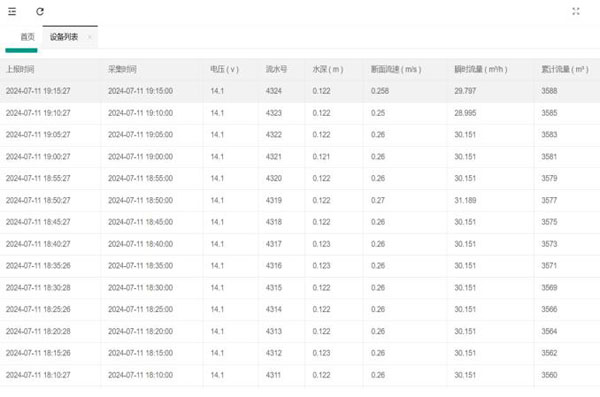Select the row with serial number 4324
Image resolution: width=600 pixels, height=397 pixels.
[x=300, y=91]
